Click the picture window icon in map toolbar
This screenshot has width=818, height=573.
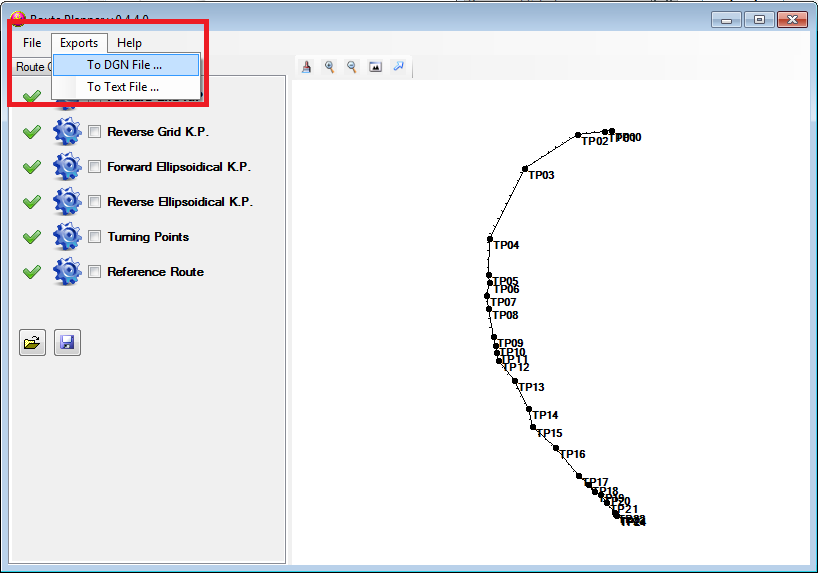pos(375,67)
